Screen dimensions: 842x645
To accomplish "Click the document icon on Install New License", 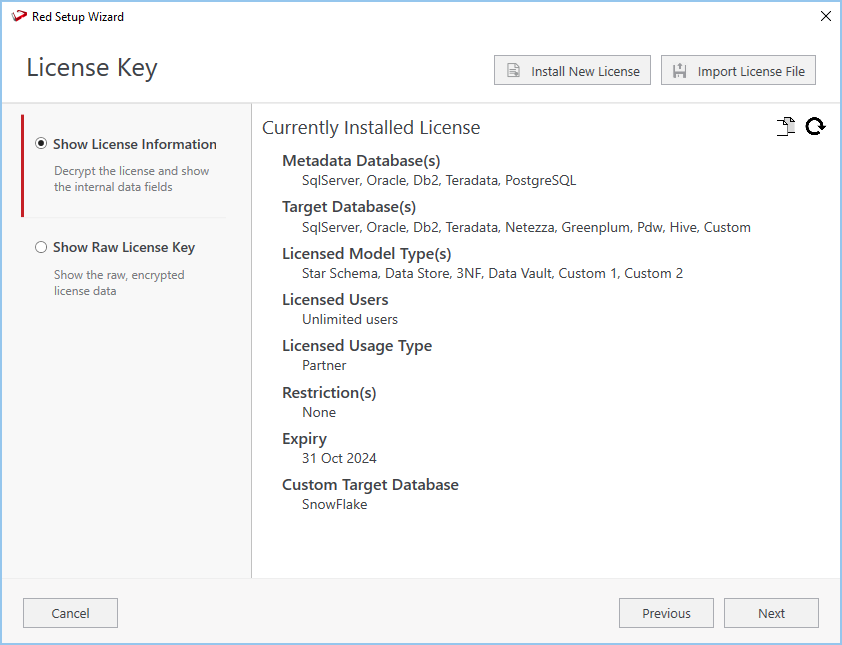I will pyautogui.click(x=513, y=71).
